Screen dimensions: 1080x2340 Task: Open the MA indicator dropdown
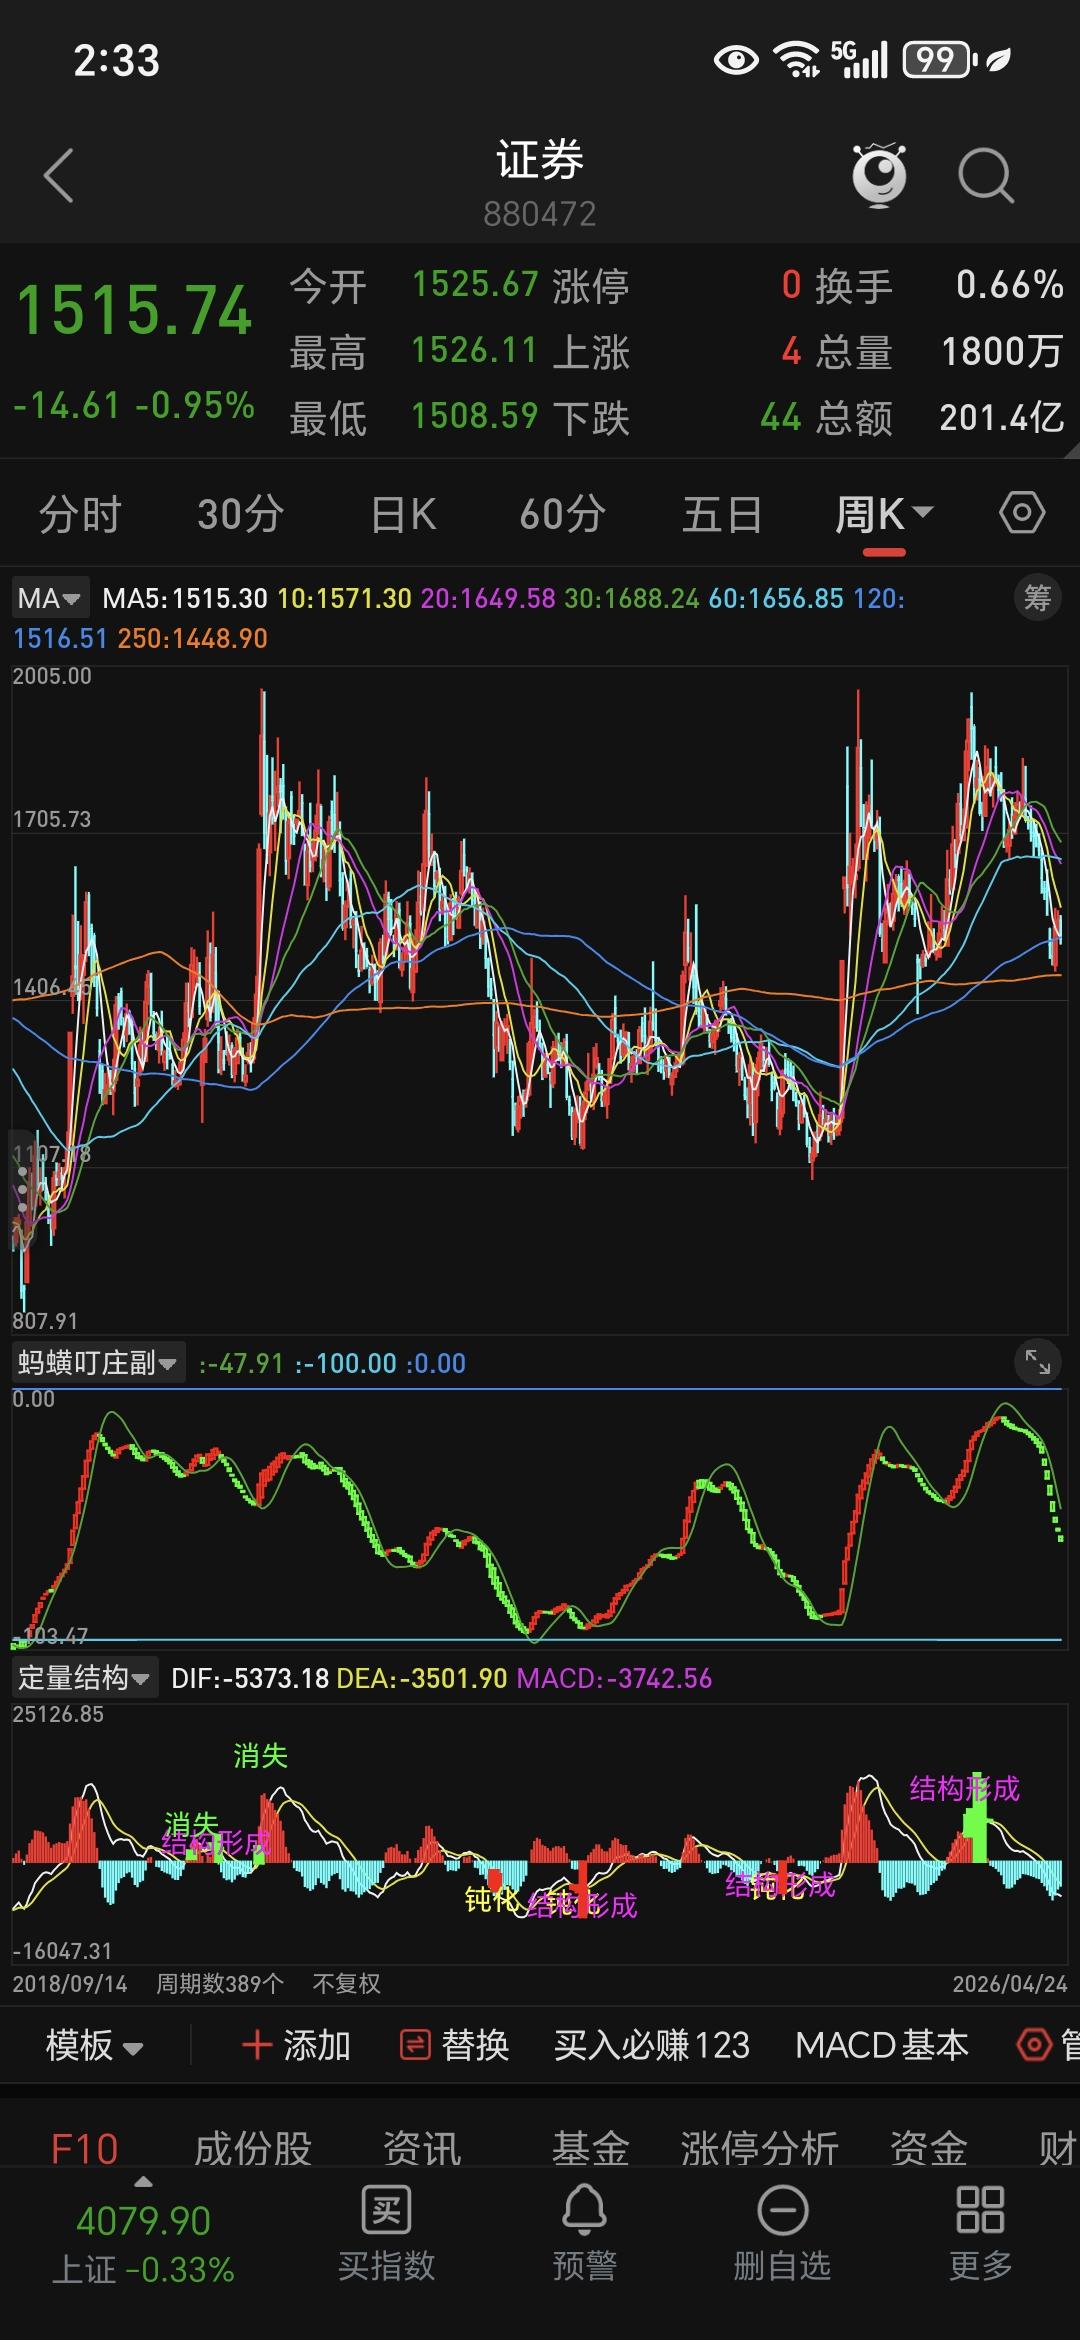point(49,598)
